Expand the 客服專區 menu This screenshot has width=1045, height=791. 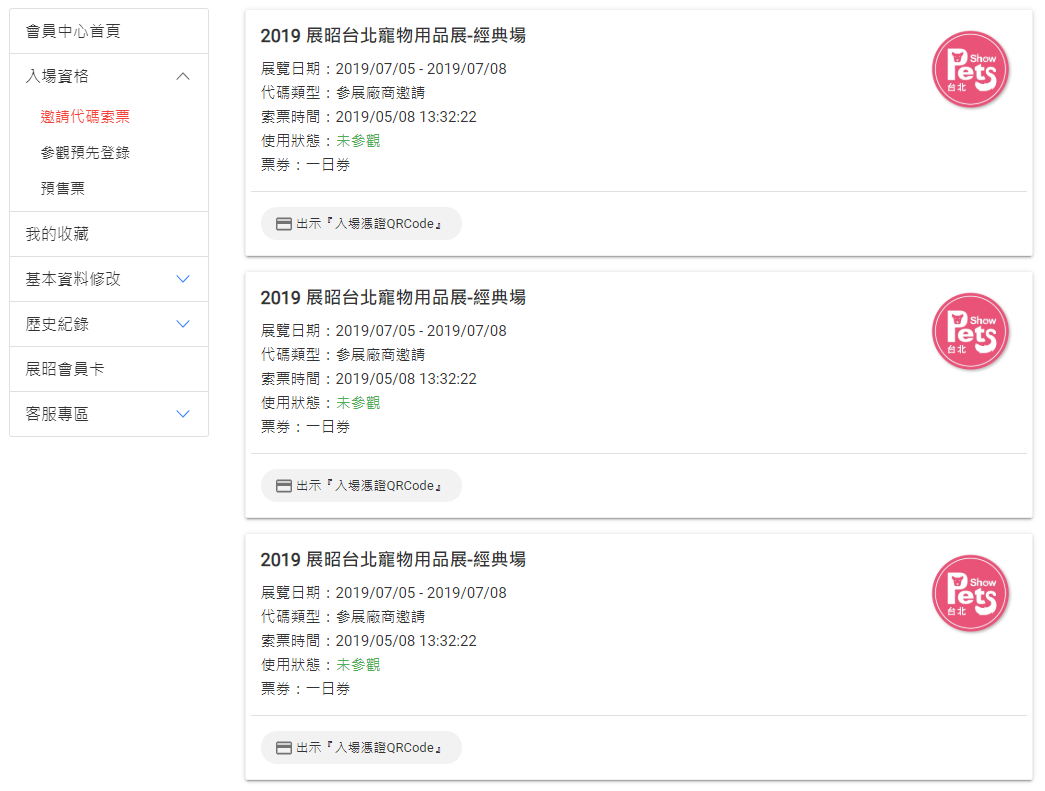pyautogui.click(x=182, y=414)
